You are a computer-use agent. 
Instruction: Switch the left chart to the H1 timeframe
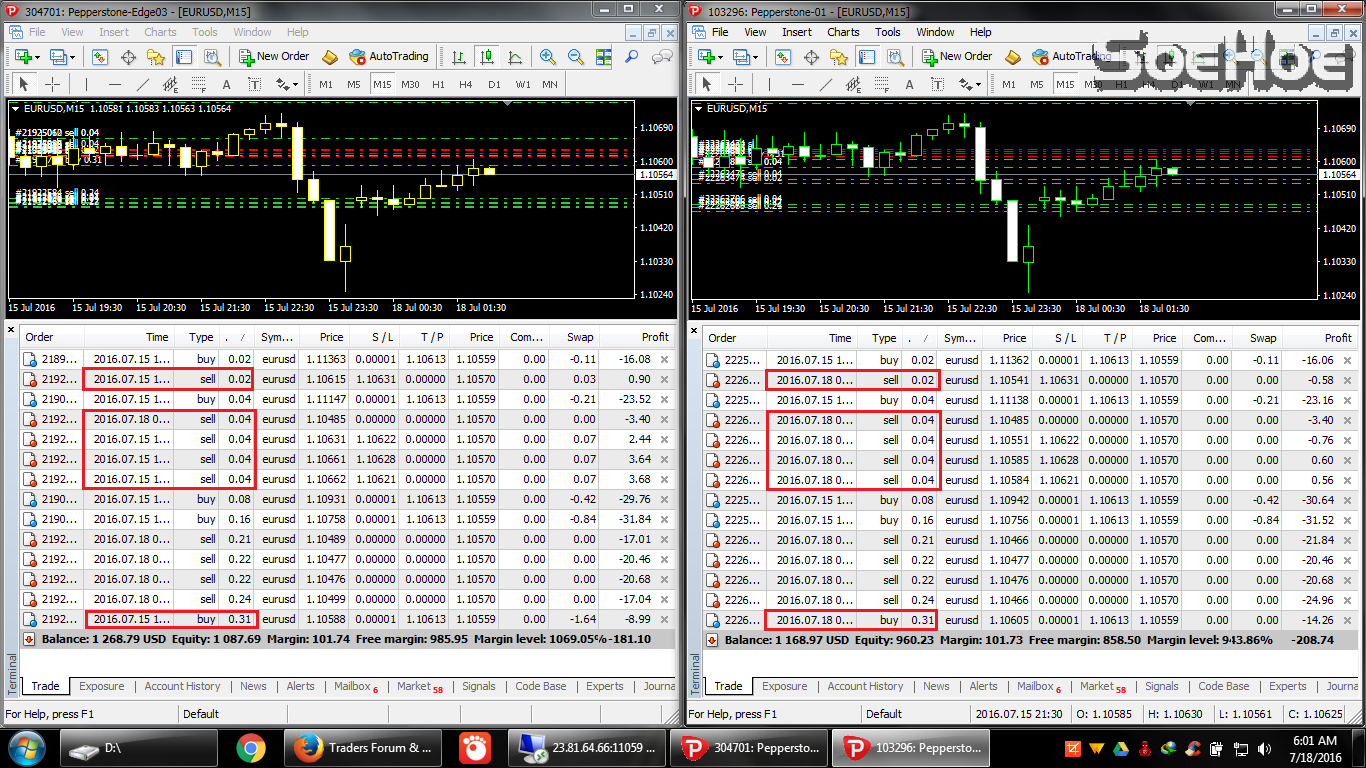[438, 85]
